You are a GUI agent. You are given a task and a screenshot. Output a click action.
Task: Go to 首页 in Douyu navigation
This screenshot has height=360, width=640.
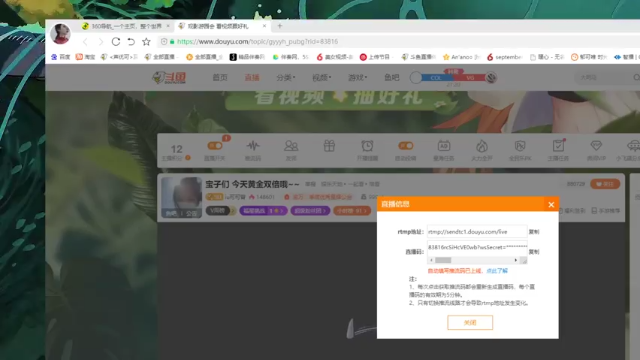[x=220, y=78]
